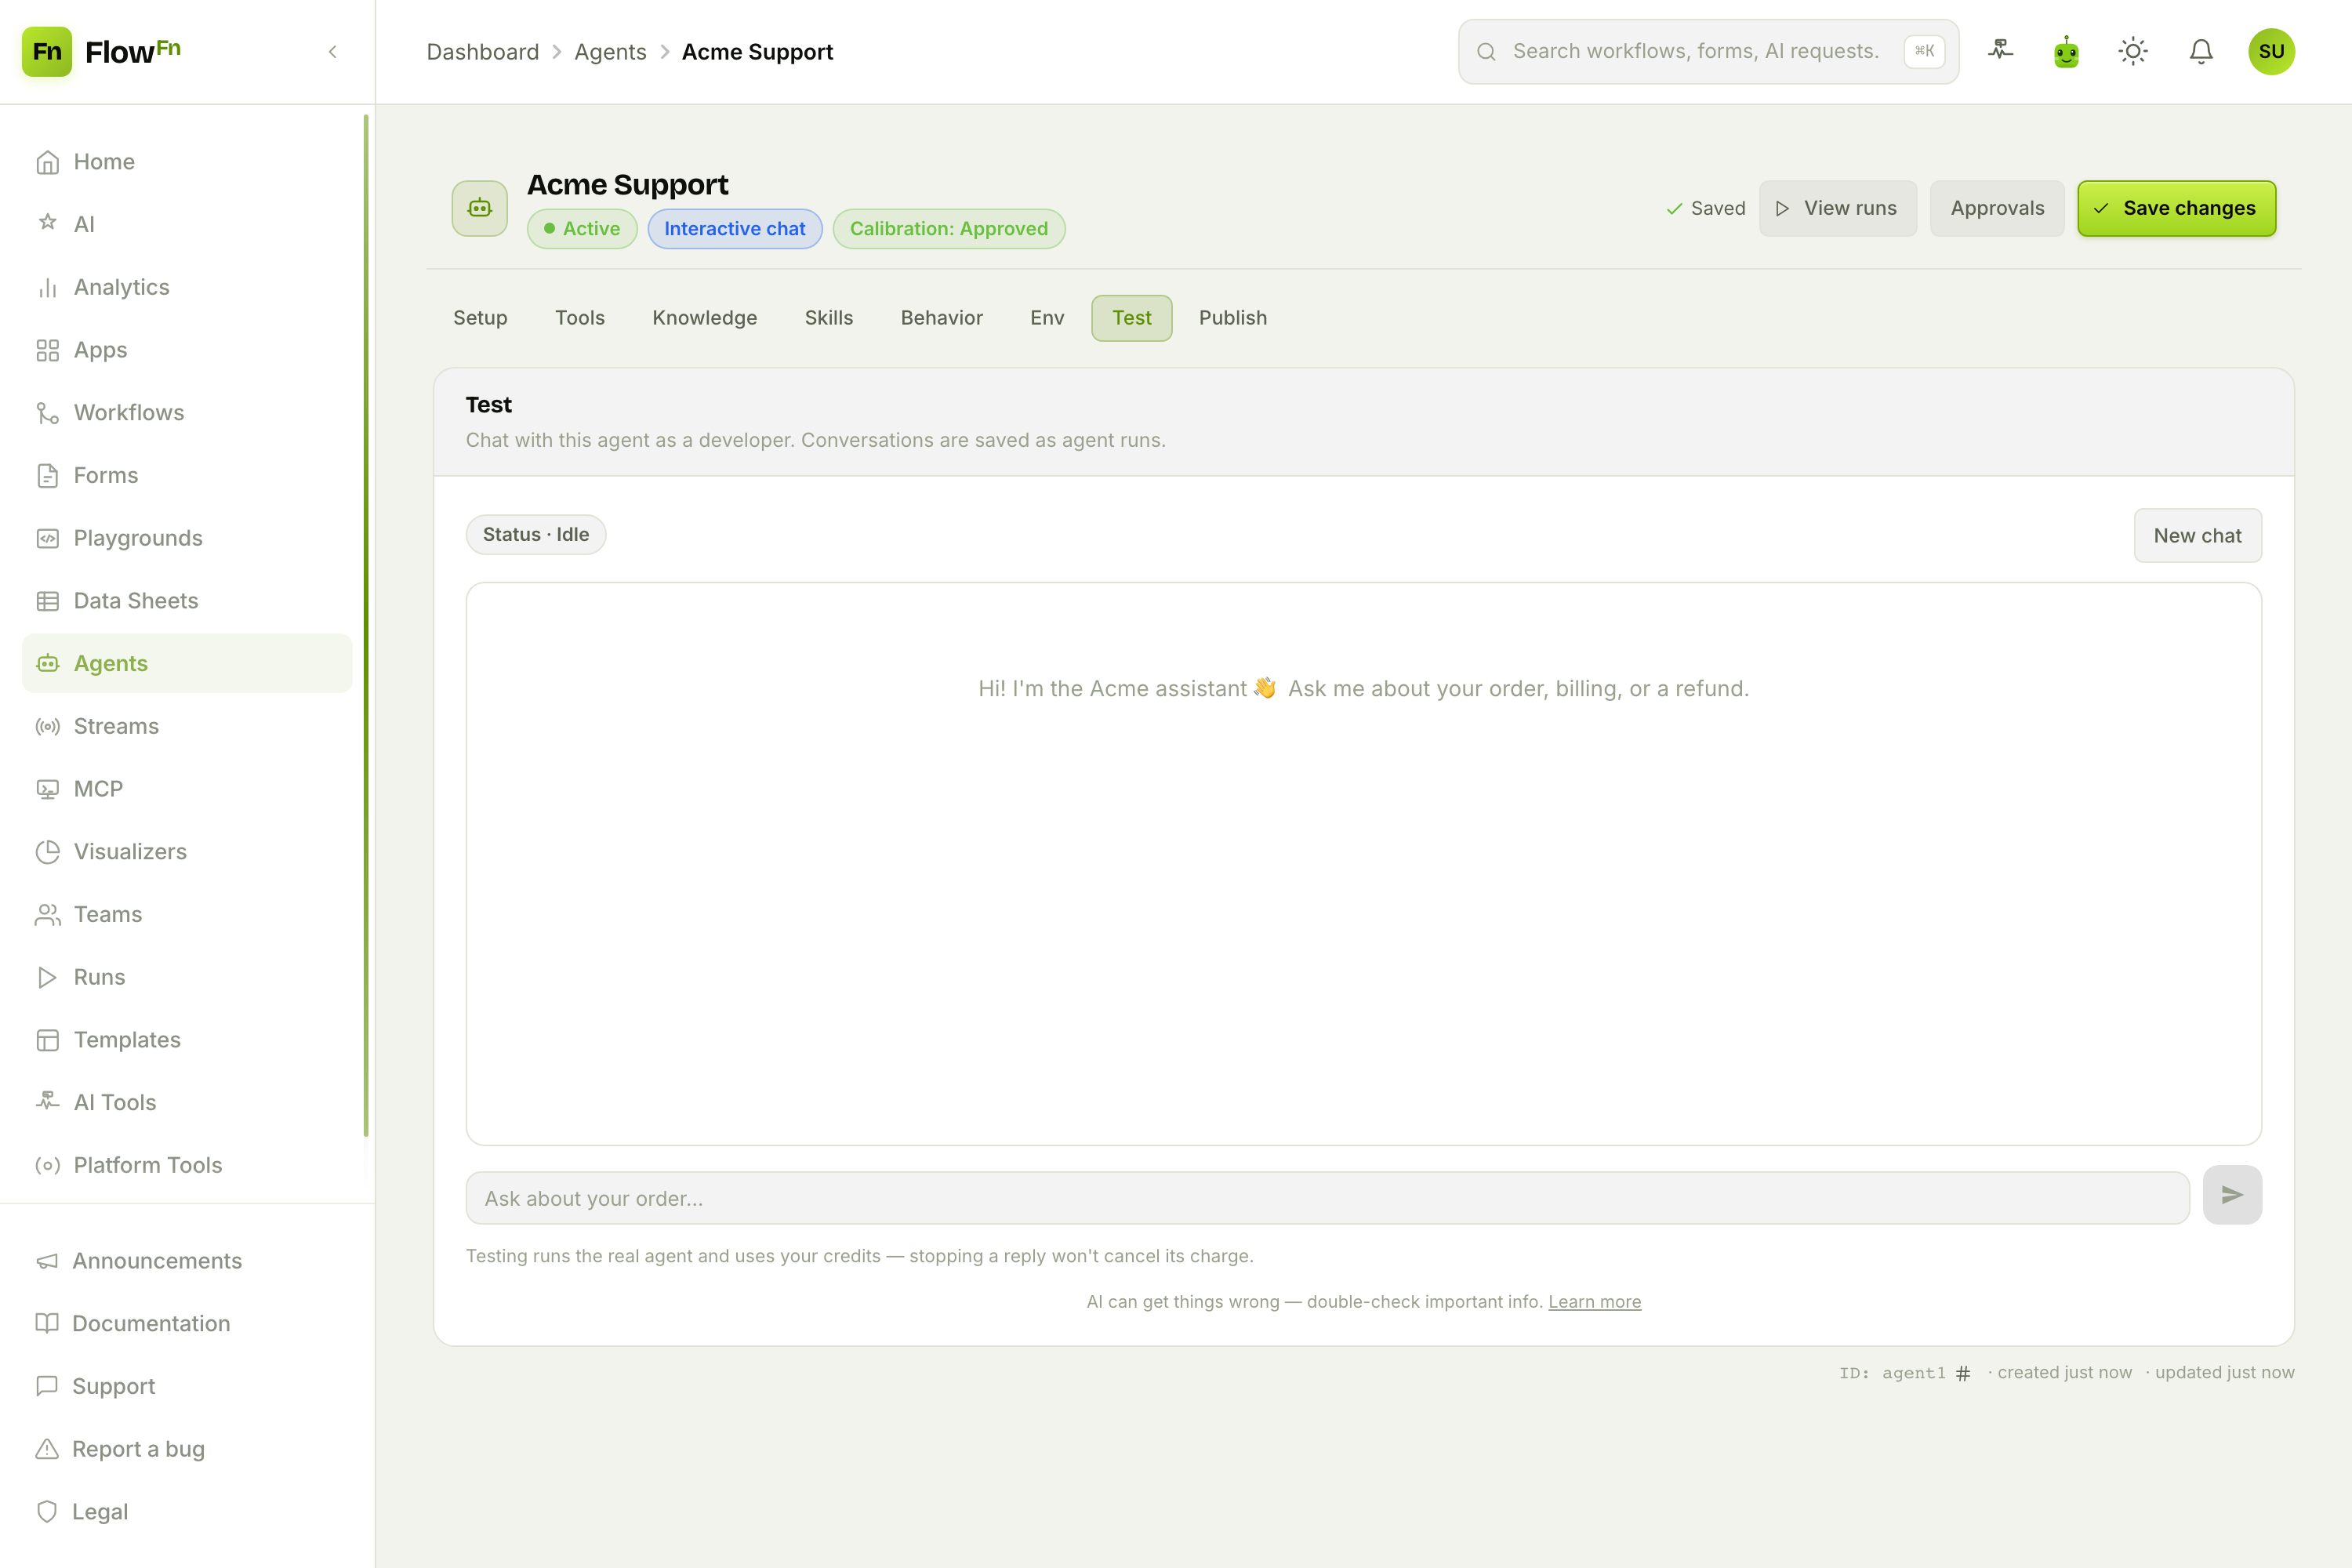Open the MCP section
Viewport: 2352px width, 1568px height.
[x=187, y=789]
